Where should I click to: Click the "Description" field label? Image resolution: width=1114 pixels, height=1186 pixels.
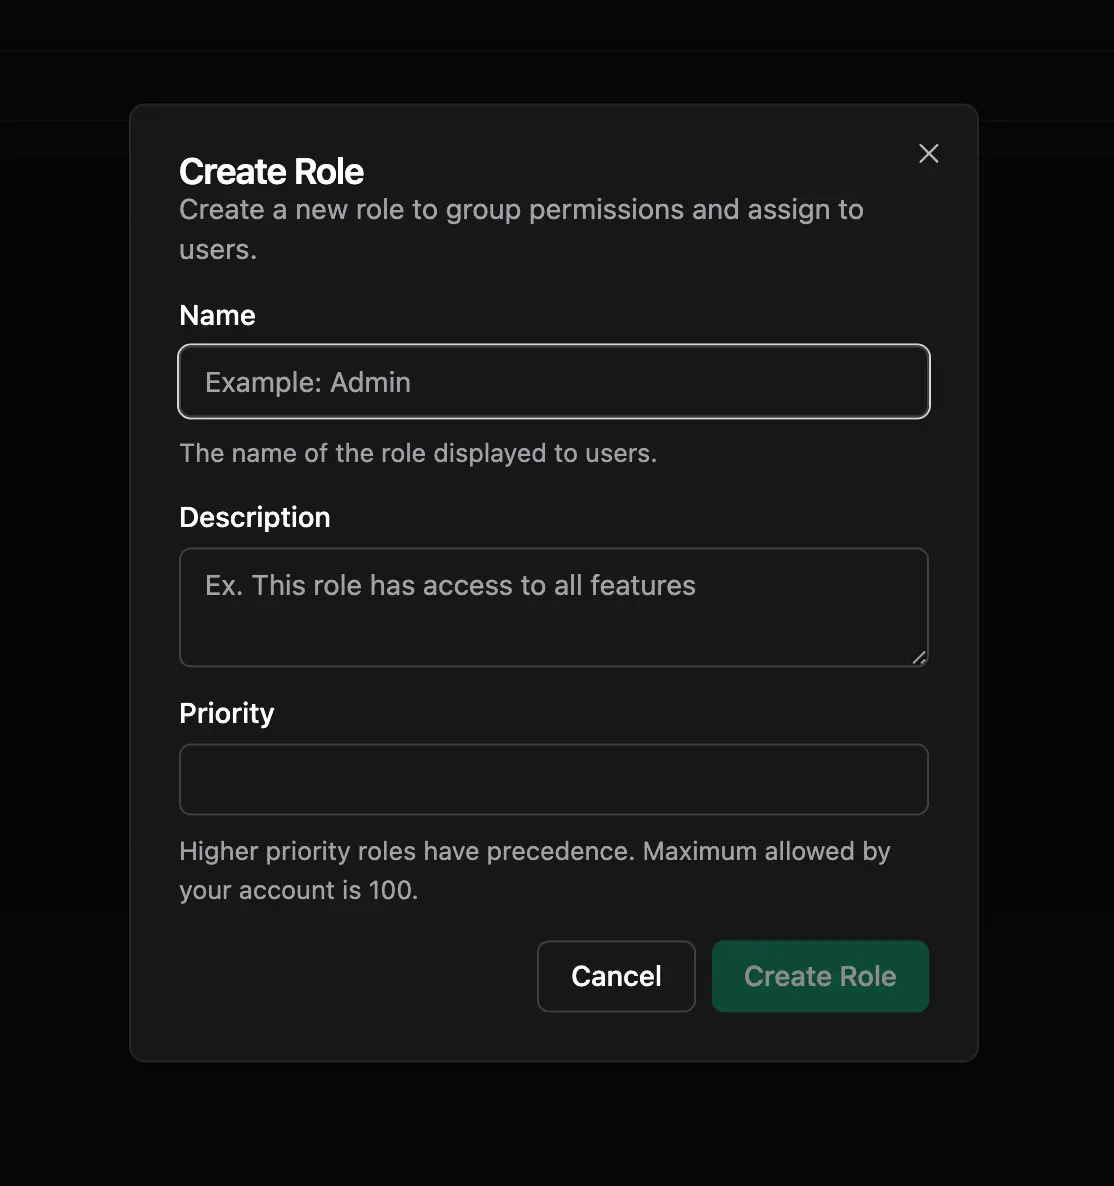pyautogui.click(x=254, y=517)
